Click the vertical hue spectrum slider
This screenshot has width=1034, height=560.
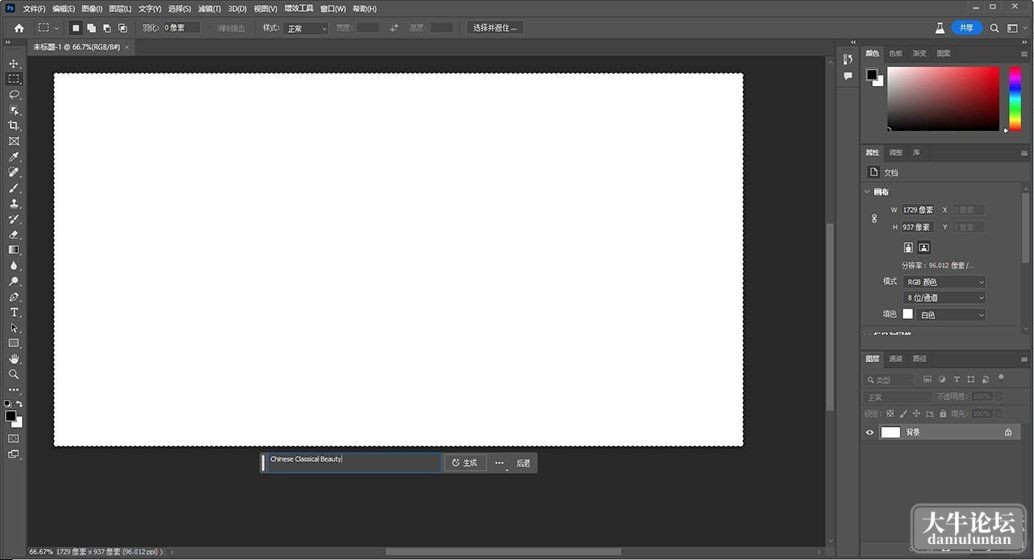pos(1016,98)
